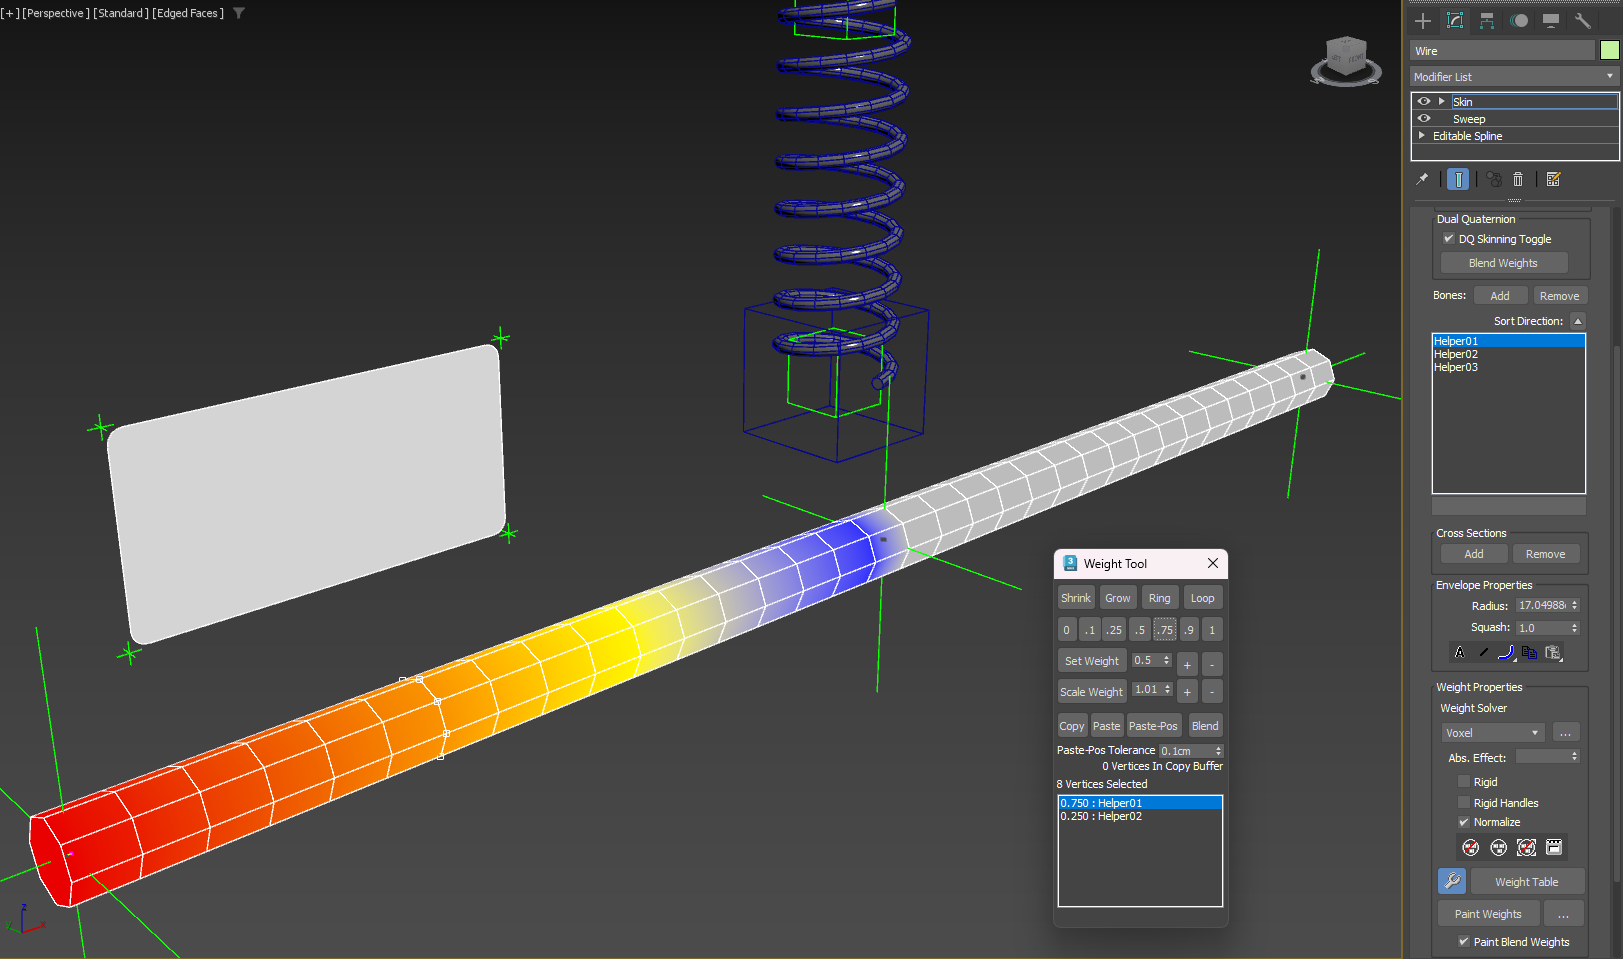Click the ViewCube in the viewport
Image resolution: width=1623 pixels, height=959 pixels.
(x=1345, y=60)
